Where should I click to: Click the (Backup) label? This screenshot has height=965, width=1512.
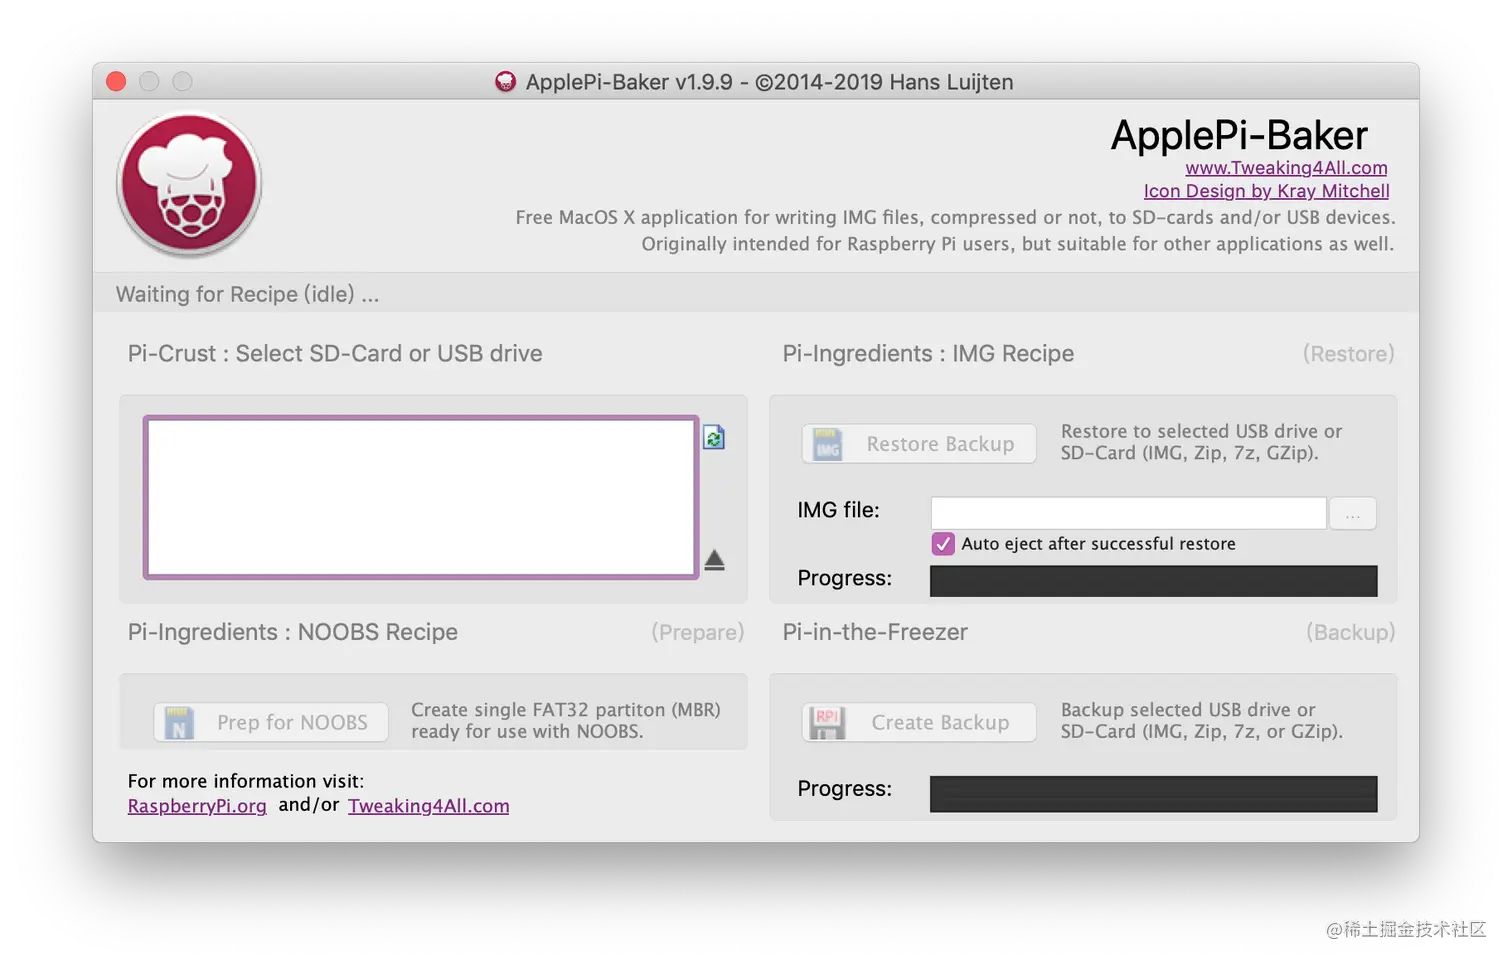point(1350,632)
